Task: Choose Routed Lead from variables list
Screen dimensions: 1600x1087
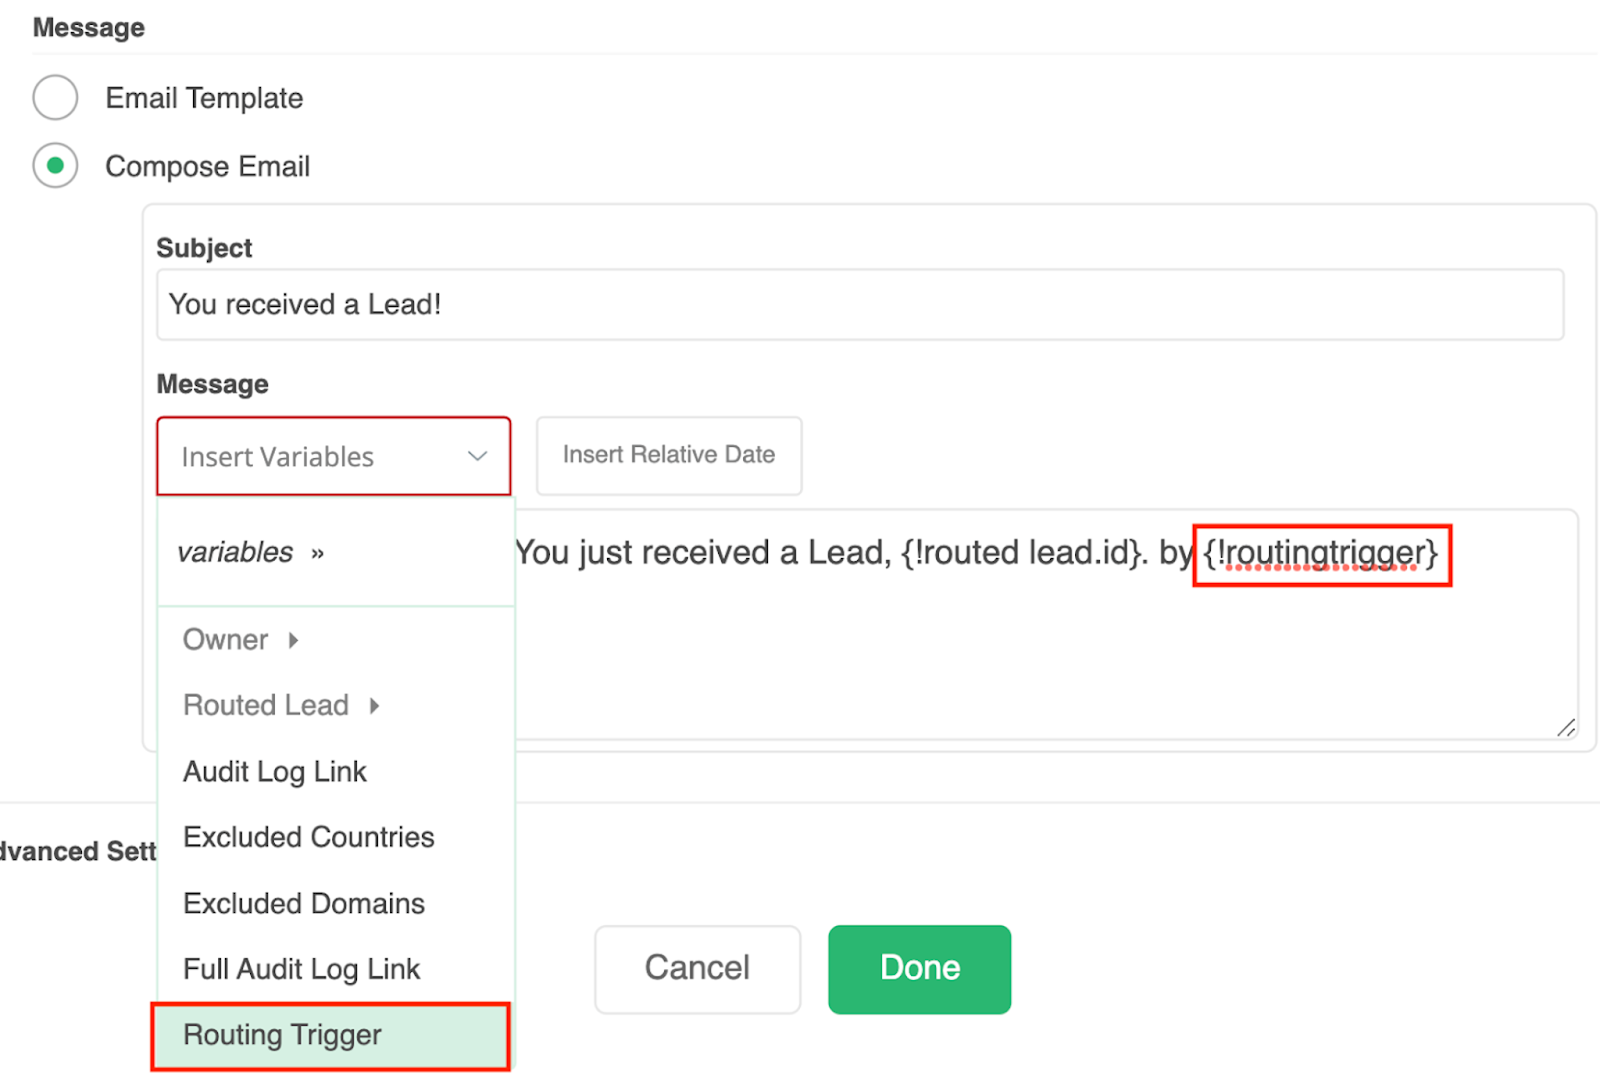Action: click(x=266, y=706)
